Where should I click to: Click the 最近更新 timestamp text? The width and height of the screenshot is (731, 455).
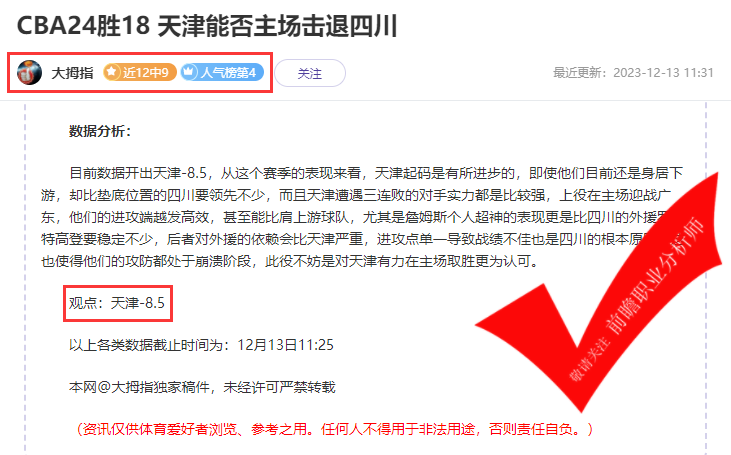click(x=633, y=73)
